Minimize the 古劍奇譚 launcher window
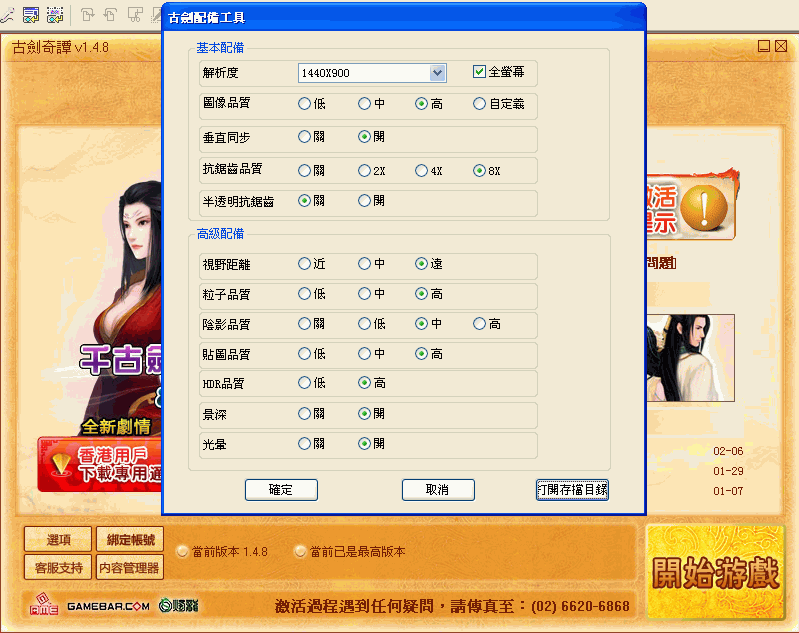 [x=763, y=46]
